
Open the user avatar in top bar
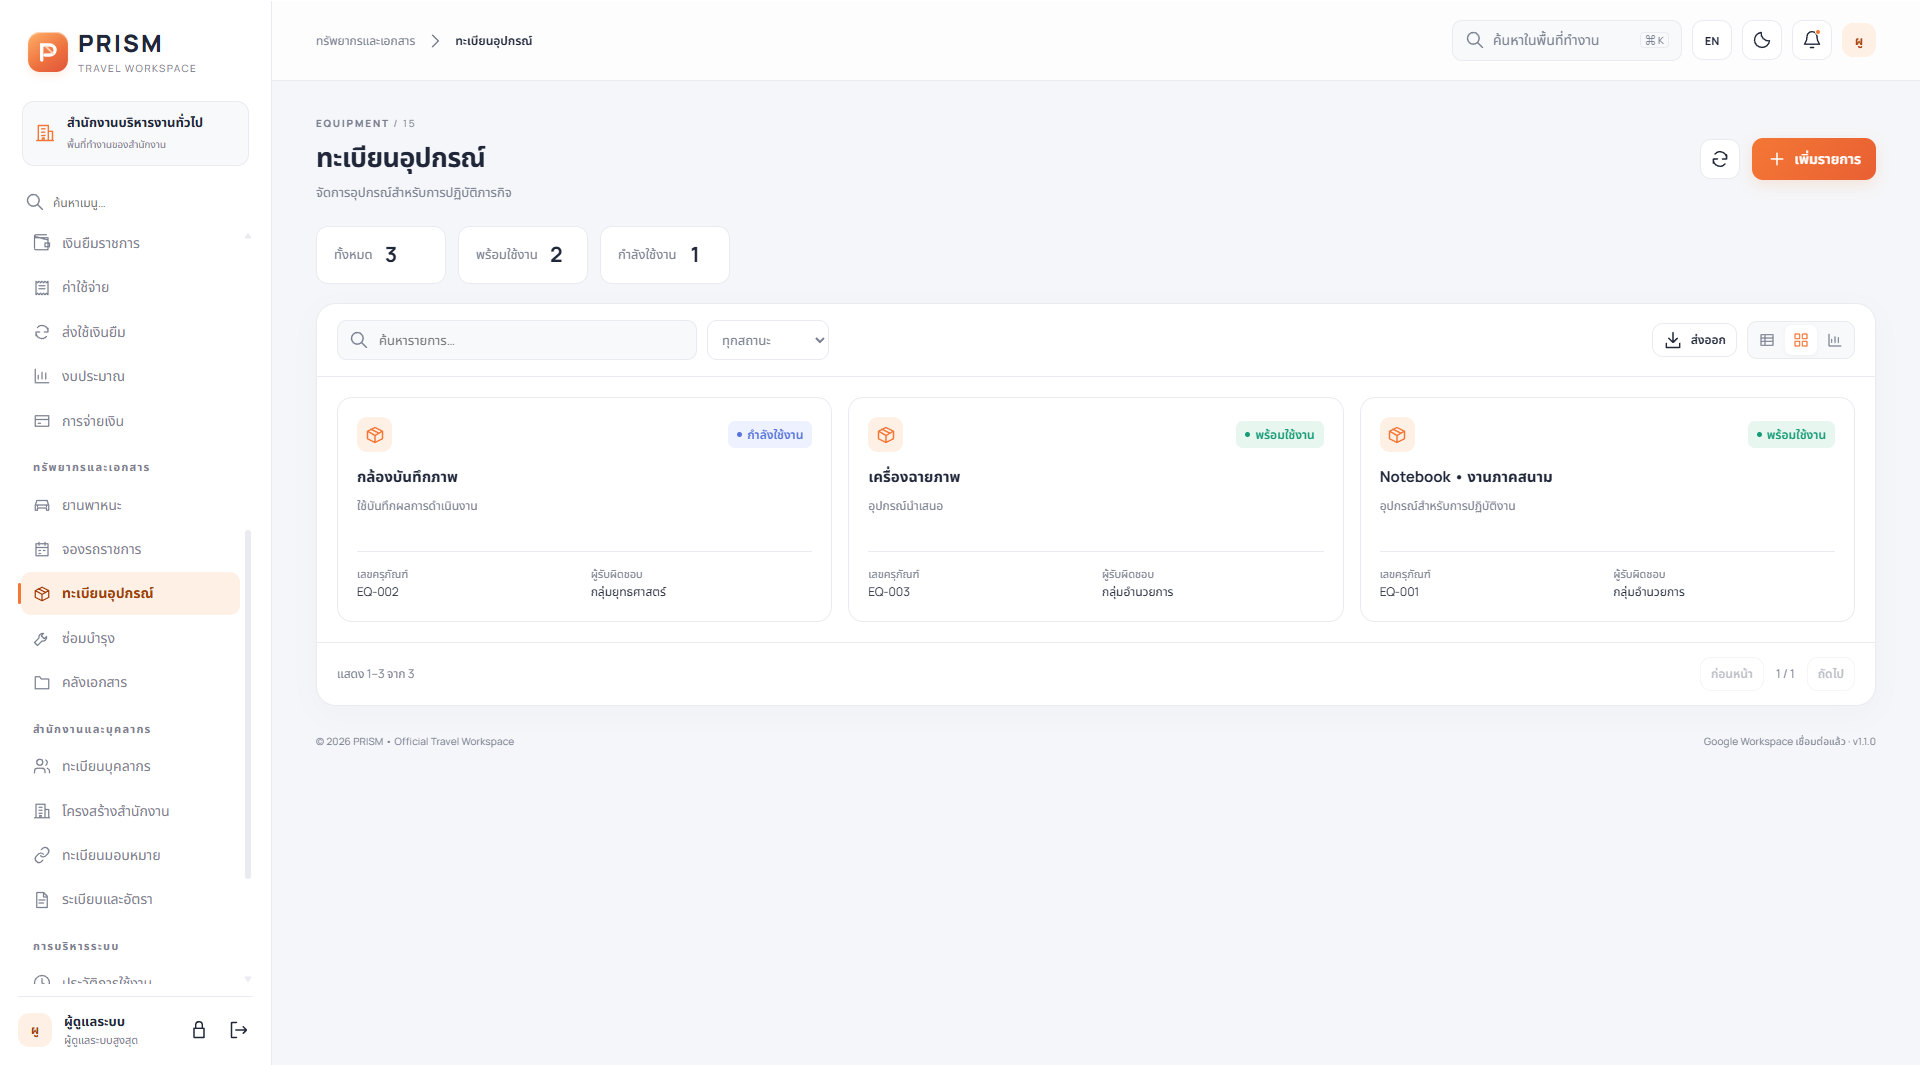coord(1859,40)
